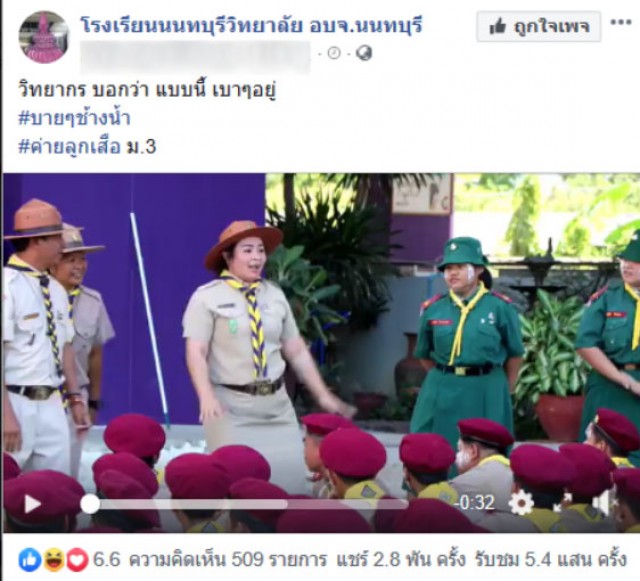Screen dimensions: 640x581
Task: Open hashtag #ค่ายลูกเสือ ม.3
Action: (87, 147)
